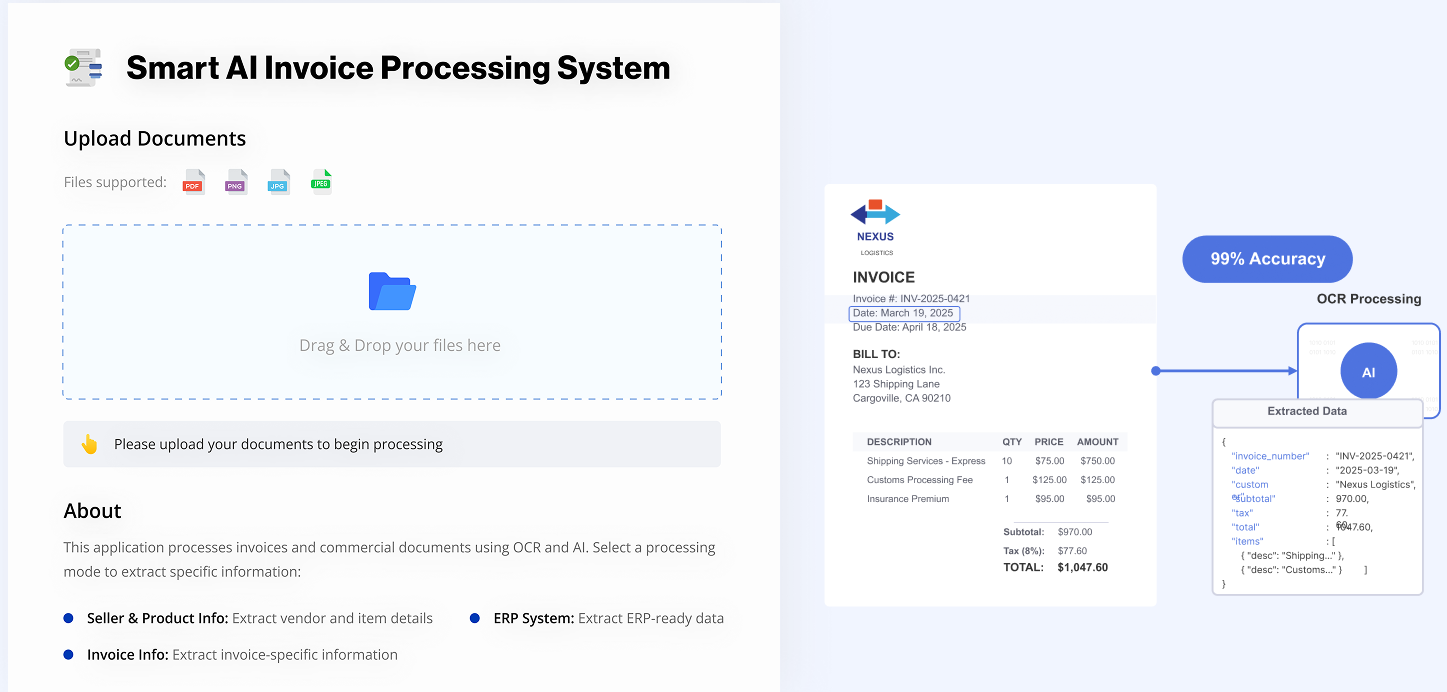The width and height of the screenshot is (1447, 692).
Task: Open the Upload Documents section heading
Action: [x=154, y=138]
